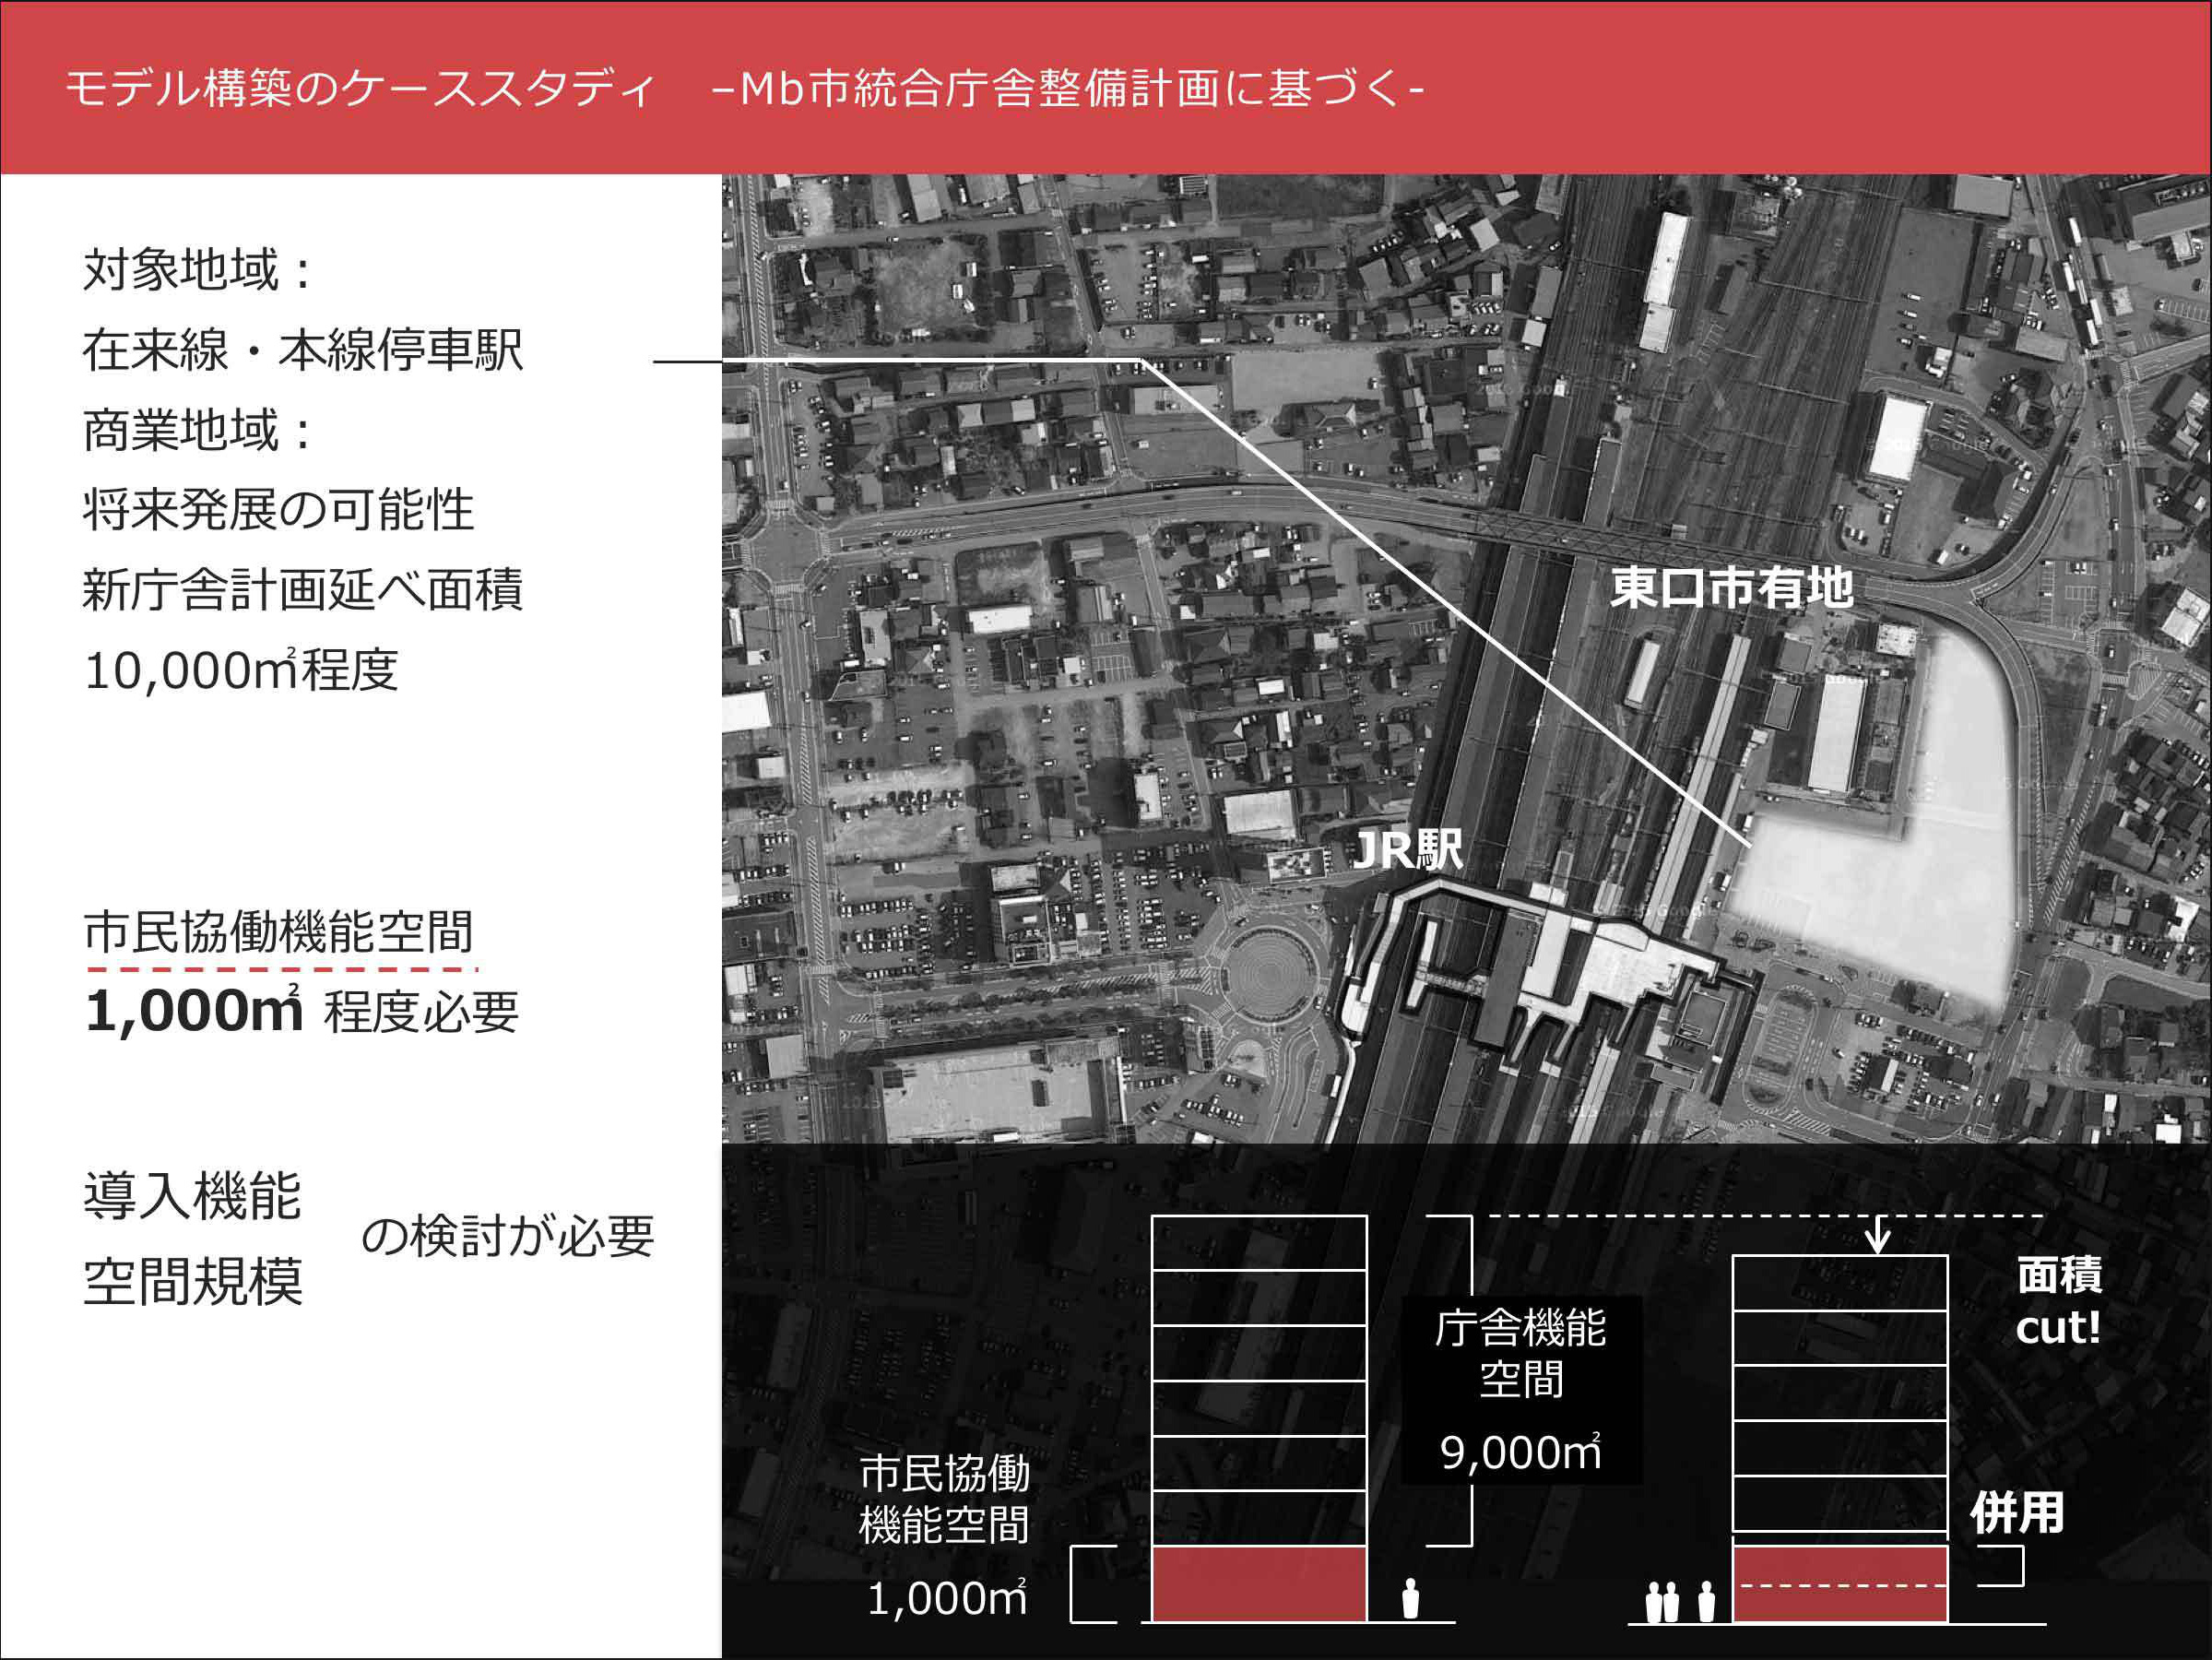The height and width of the screenshot is (1660, 2212).
Task: Click the red block in left building diagram
Action: click(x=1259, y=1584)
